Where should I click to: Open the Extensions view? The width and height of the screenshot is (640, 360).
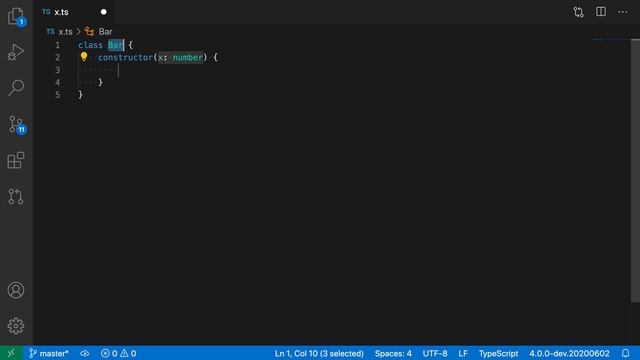click(16, 160)
